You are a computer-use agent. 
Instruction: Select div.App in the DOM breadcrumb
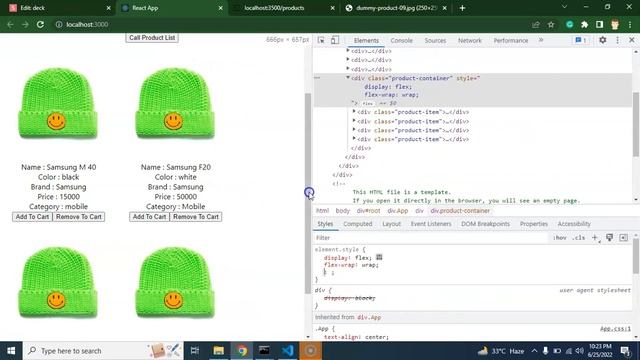click(x=398, y=211)
